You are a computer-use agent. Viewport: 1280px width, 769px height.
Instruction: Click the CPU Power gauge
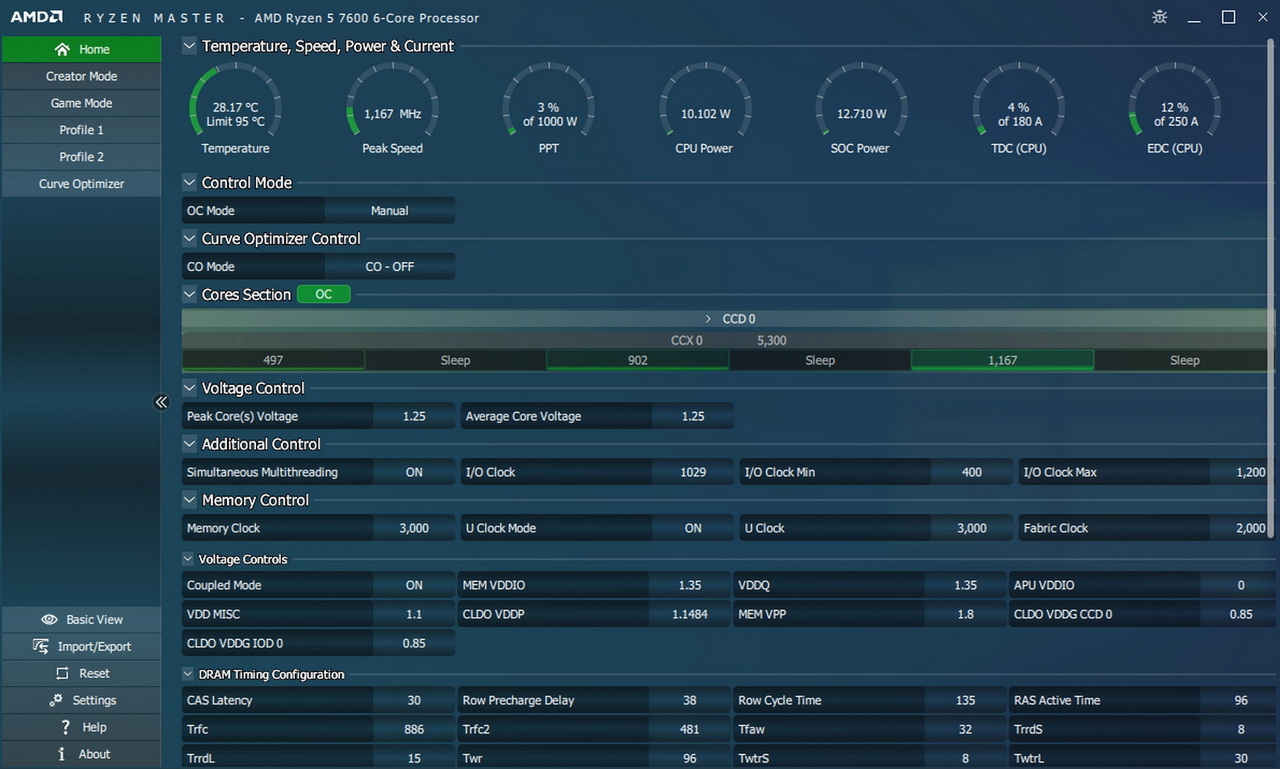pos(705,109)
